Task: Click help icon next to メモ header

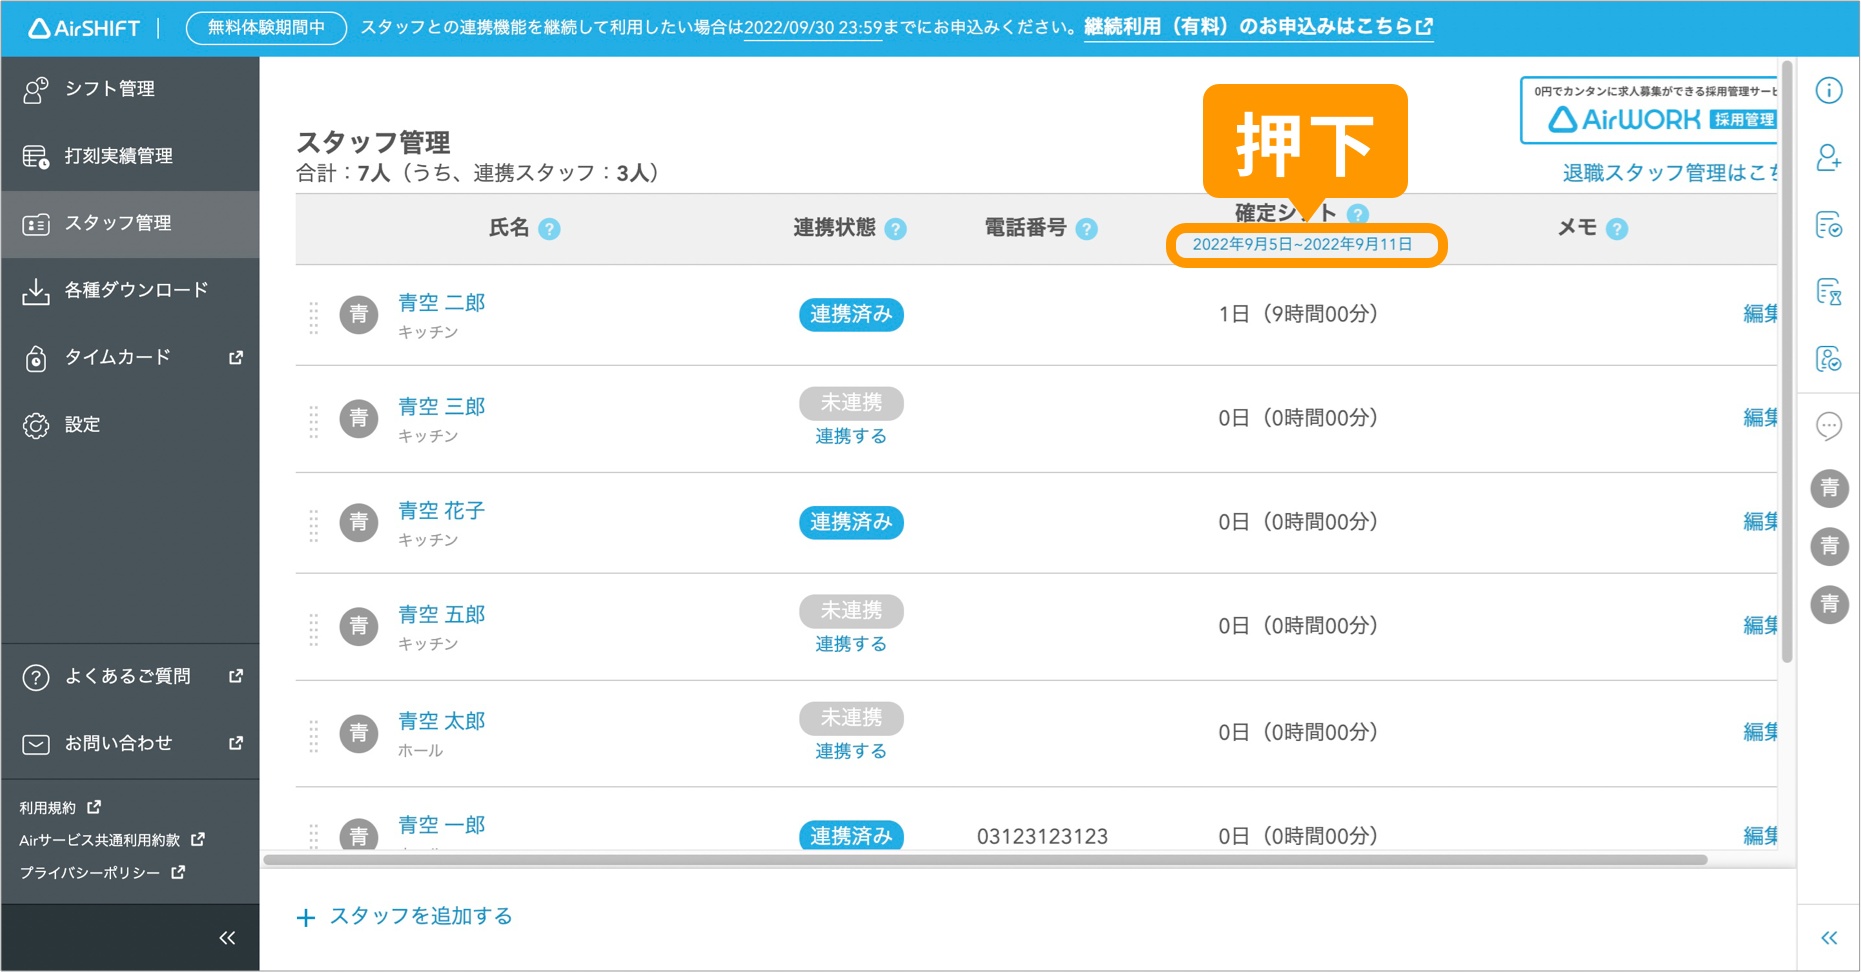Action: tap(1616, 229)
